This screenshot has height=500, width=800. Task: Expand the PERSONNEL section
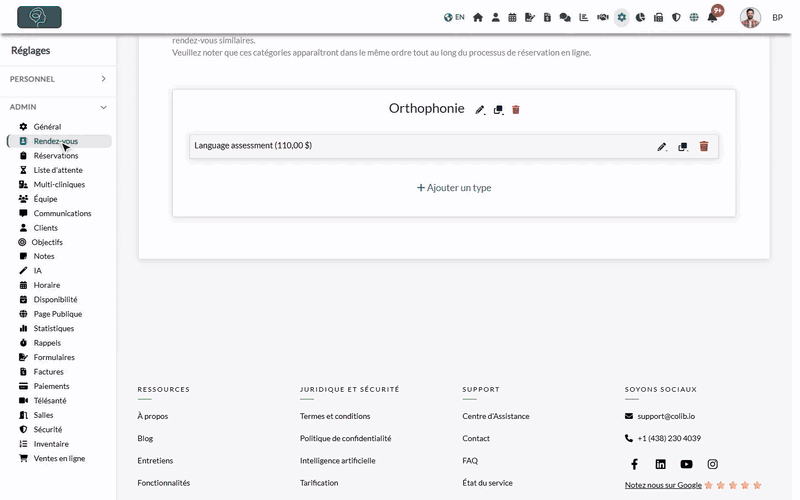coord(58,79)
